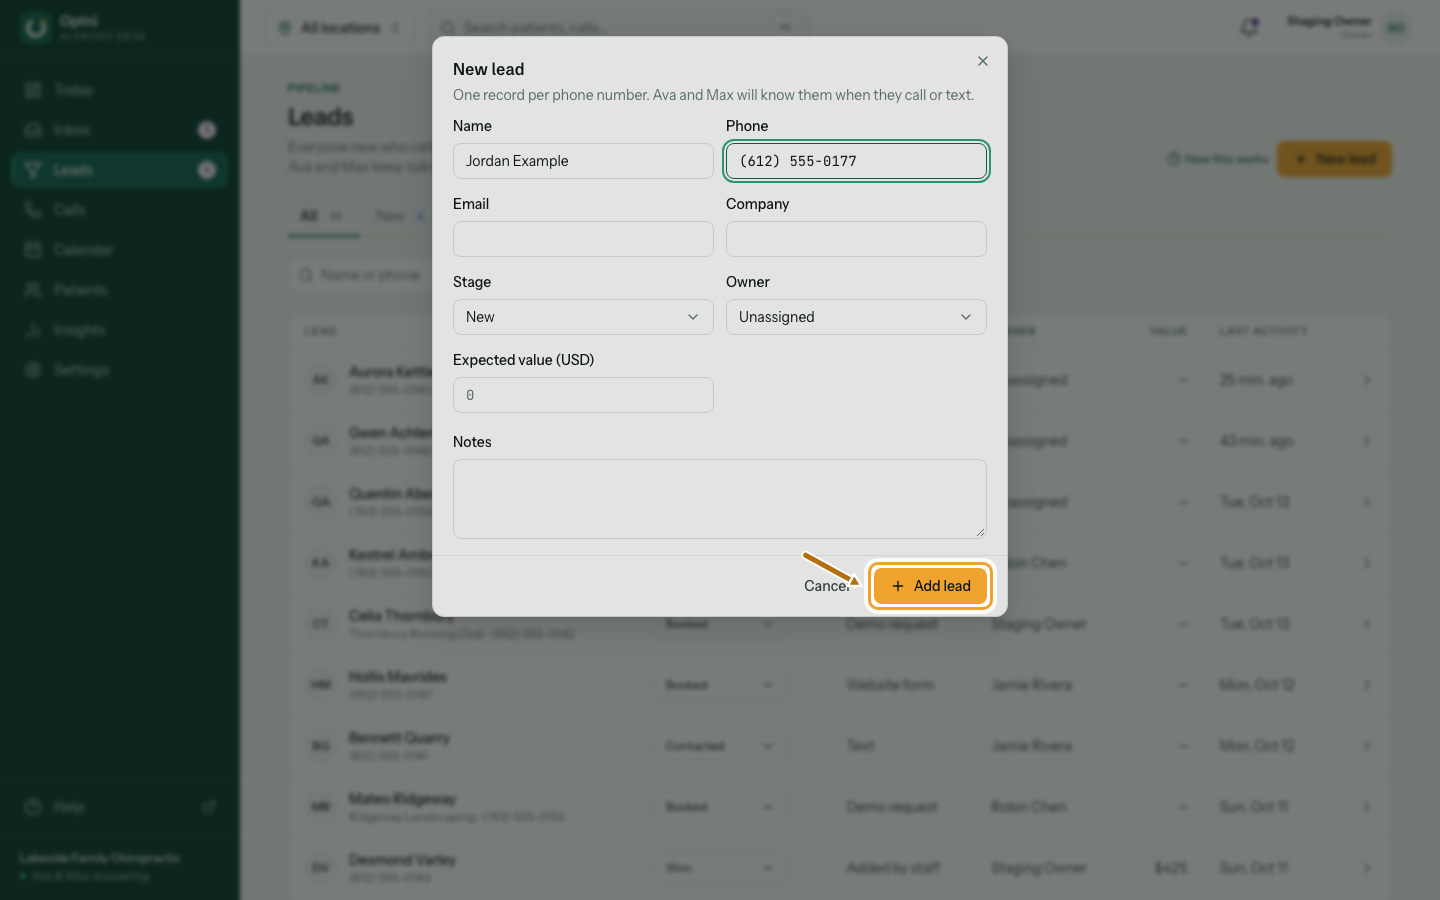Open the Owner dropdown showing Unassigned
The width and height of the screenshot is (1440, 900).
tap(856, 317)
